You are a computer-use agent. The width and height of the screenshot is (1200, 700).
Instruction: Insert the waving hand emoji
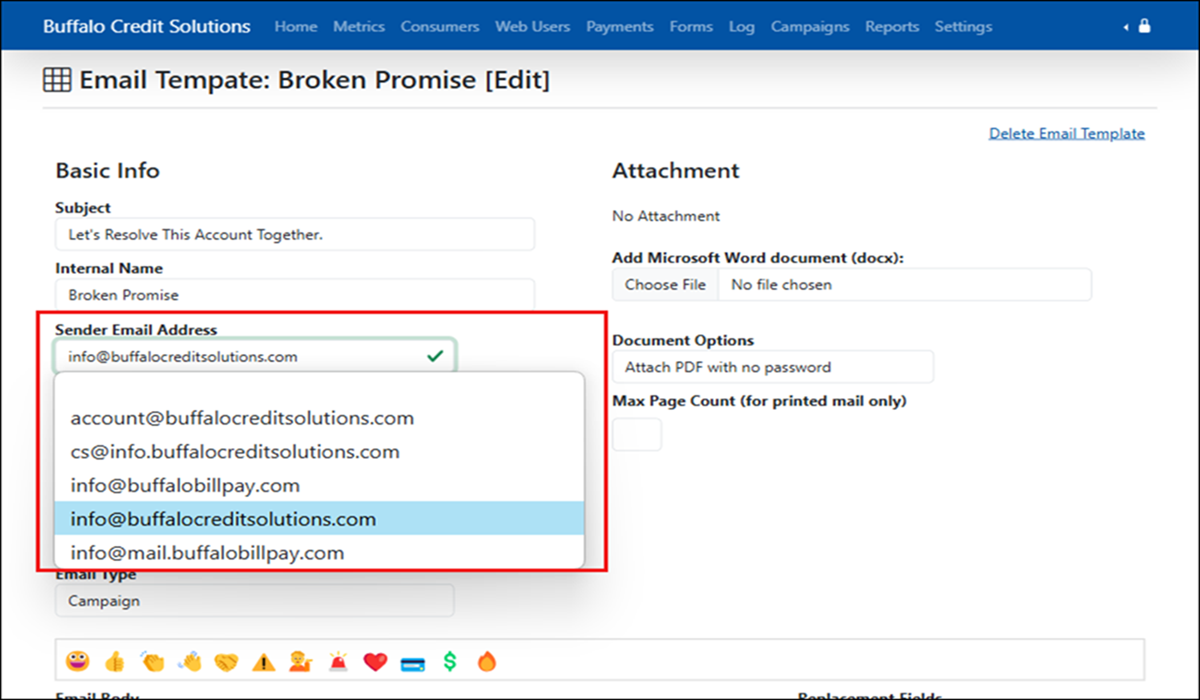click(189, 661)
